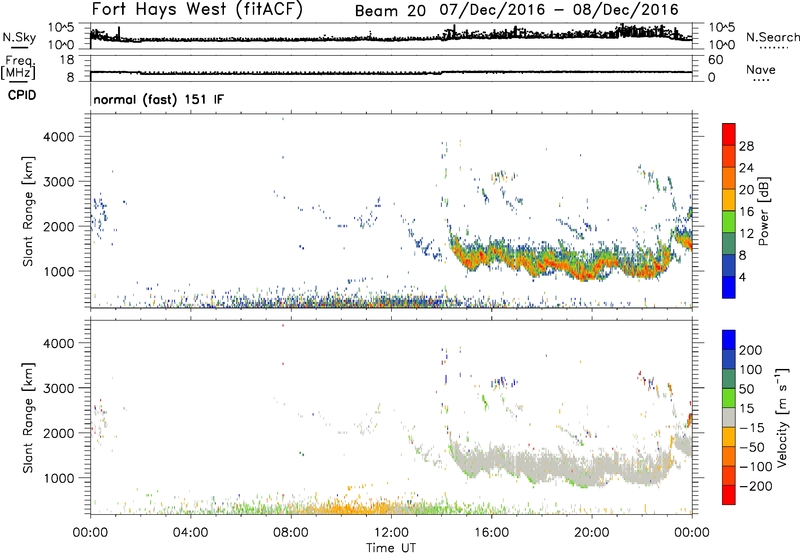800x554 pixels.
Task: Click the "N.Sky" legend label
Action: point(19,37)
